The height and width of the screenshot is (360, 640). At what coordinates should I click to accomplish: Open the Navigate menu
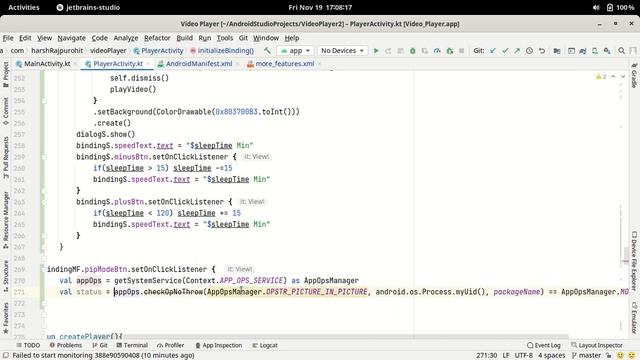pyautogui.click(x=71, y=38)
